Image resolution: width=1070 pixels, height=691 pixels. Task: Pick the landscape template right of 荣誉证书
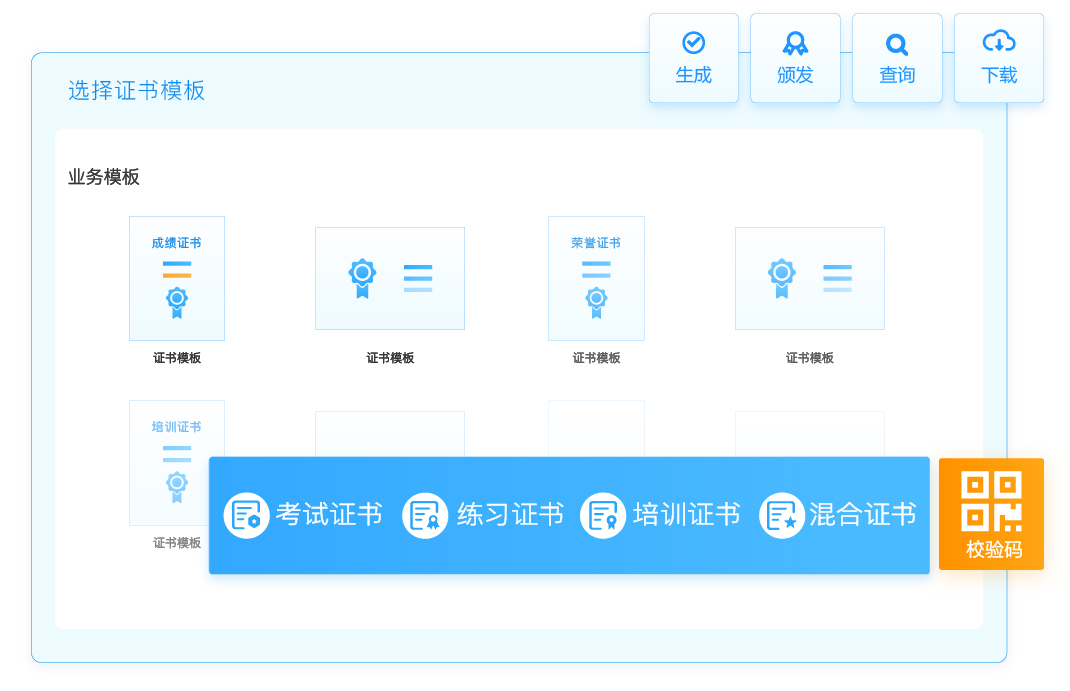810,278
